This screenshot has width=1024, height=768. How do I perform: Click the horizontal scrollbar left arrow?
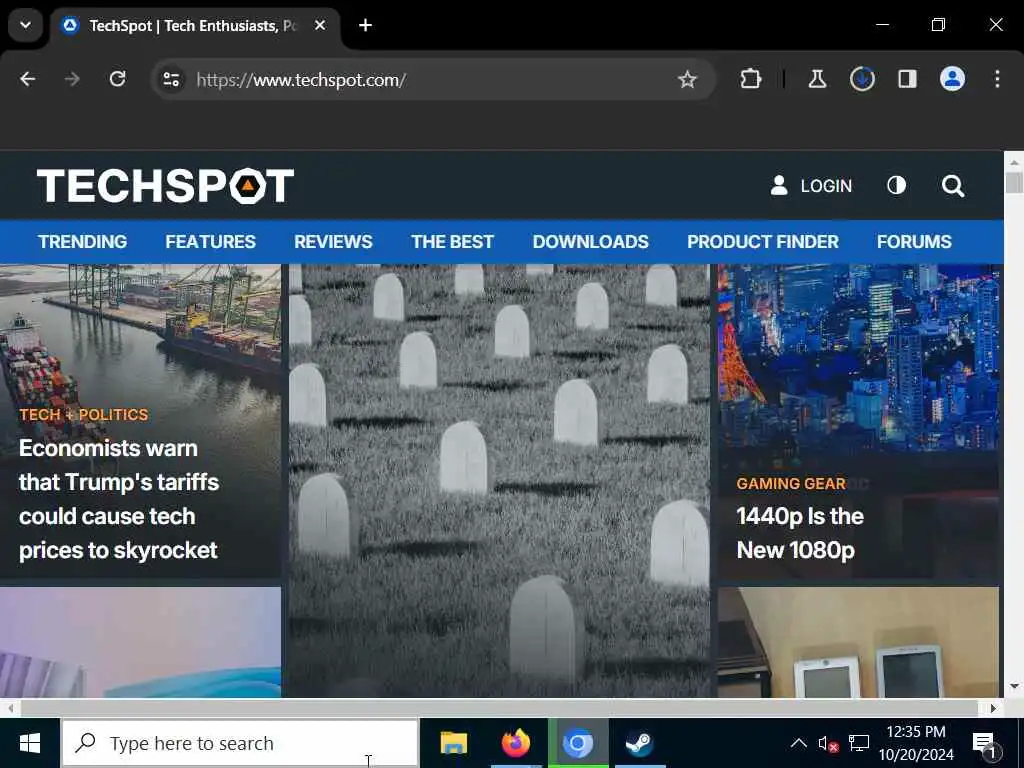10,708
